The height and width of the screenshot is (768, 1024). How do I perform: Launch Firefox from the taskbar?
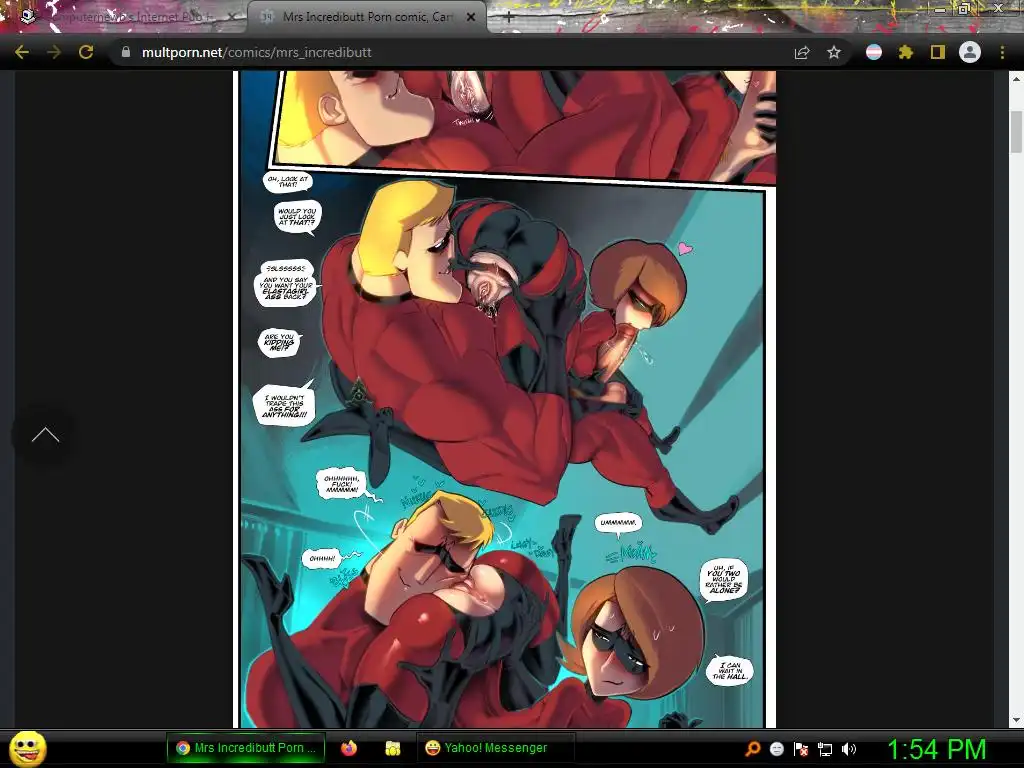[x=349, y=748]
